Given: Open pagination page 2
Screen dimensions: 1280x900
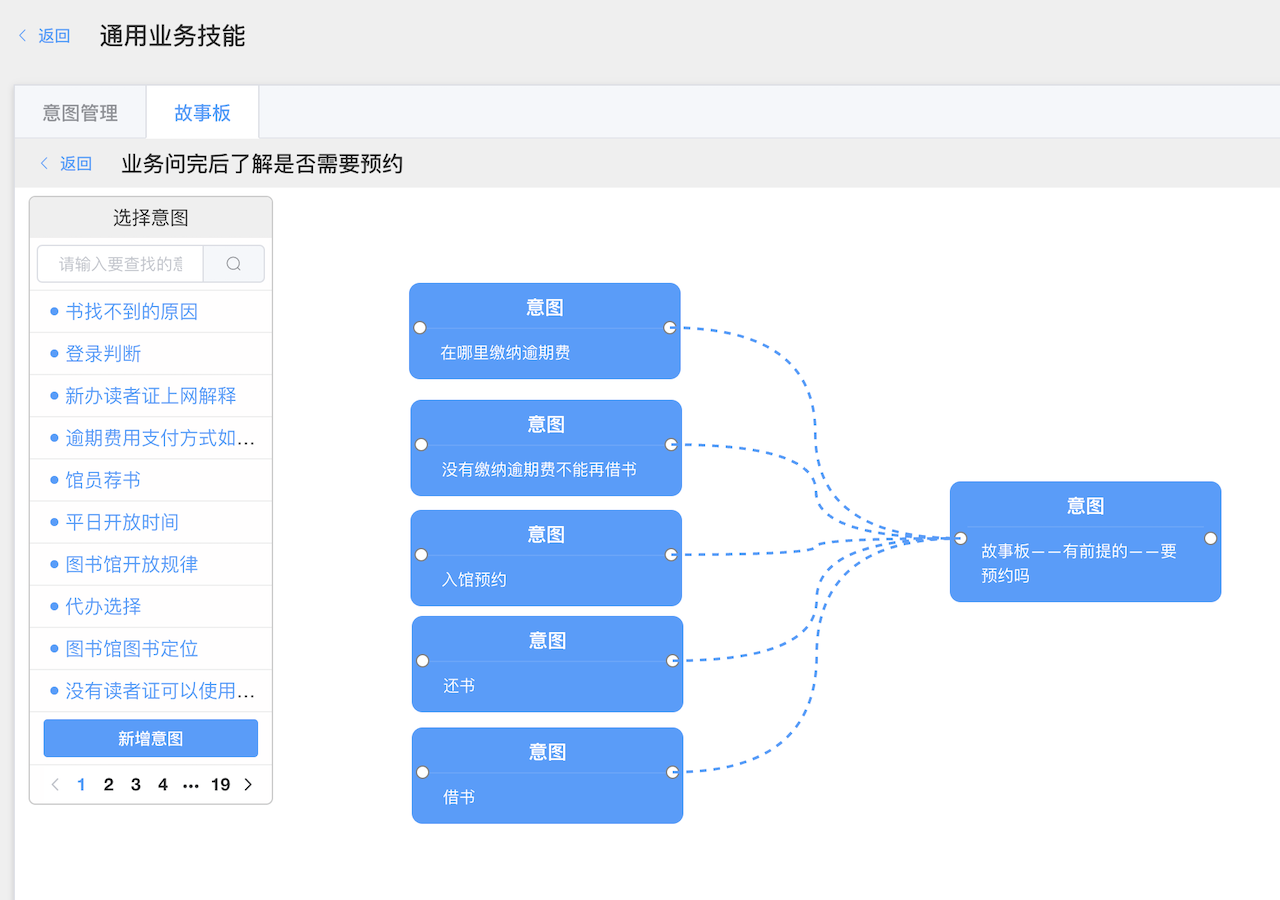Looking at the screenshot, I should coord(109,785).
